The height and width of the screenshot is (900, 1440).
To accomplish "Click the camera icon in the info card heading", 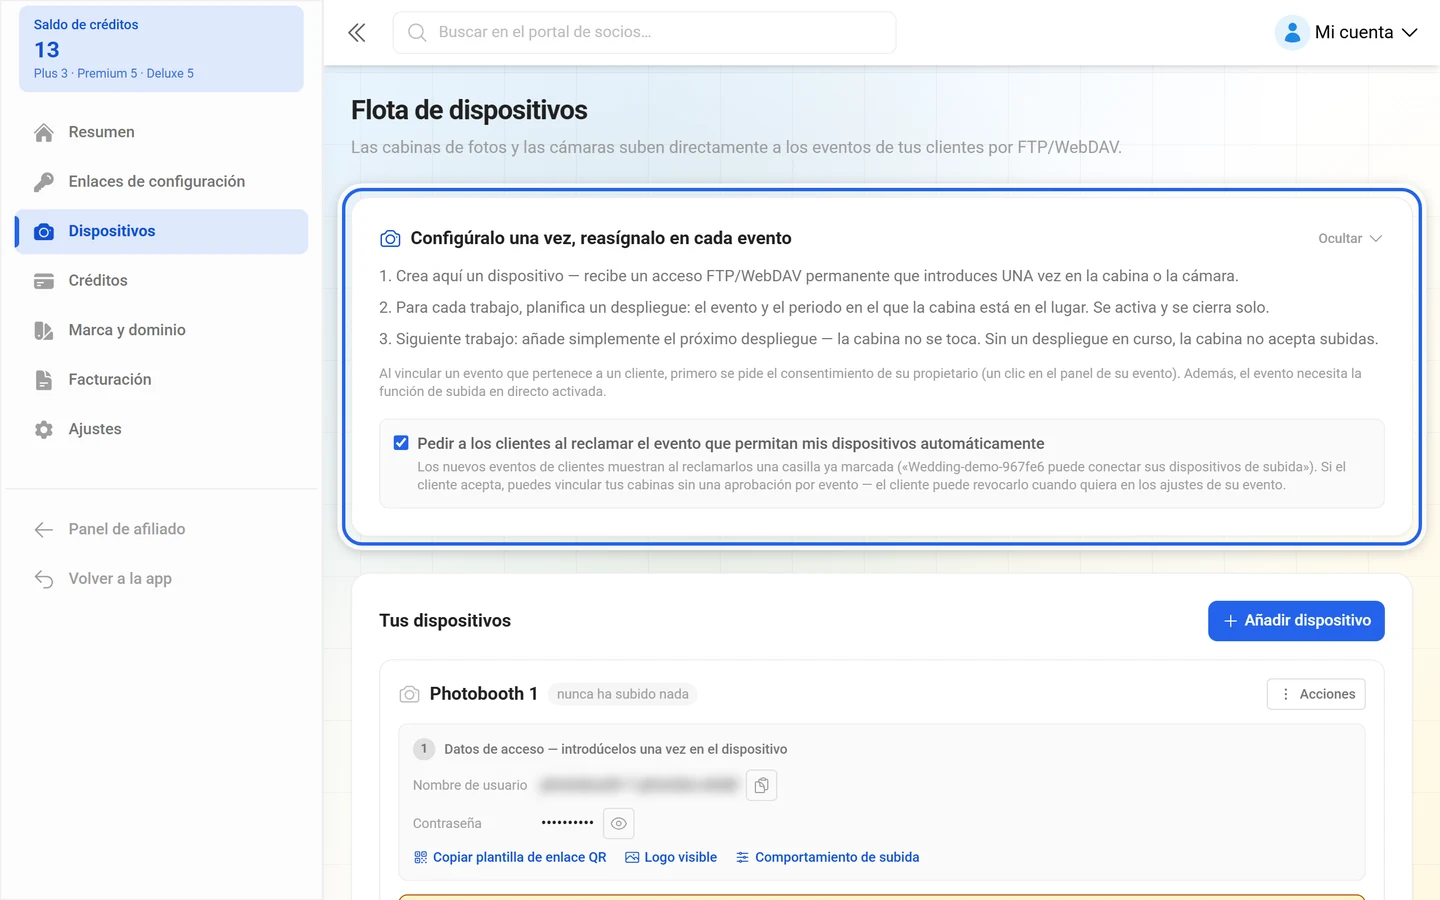I will pyautogui.click(x=390, y=239).
